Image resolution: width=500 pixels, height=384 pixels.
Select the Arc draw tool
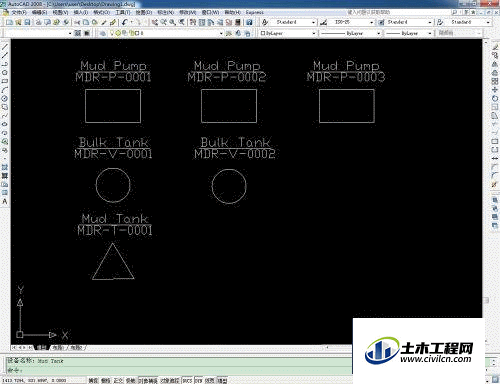[x=5, y=89]
